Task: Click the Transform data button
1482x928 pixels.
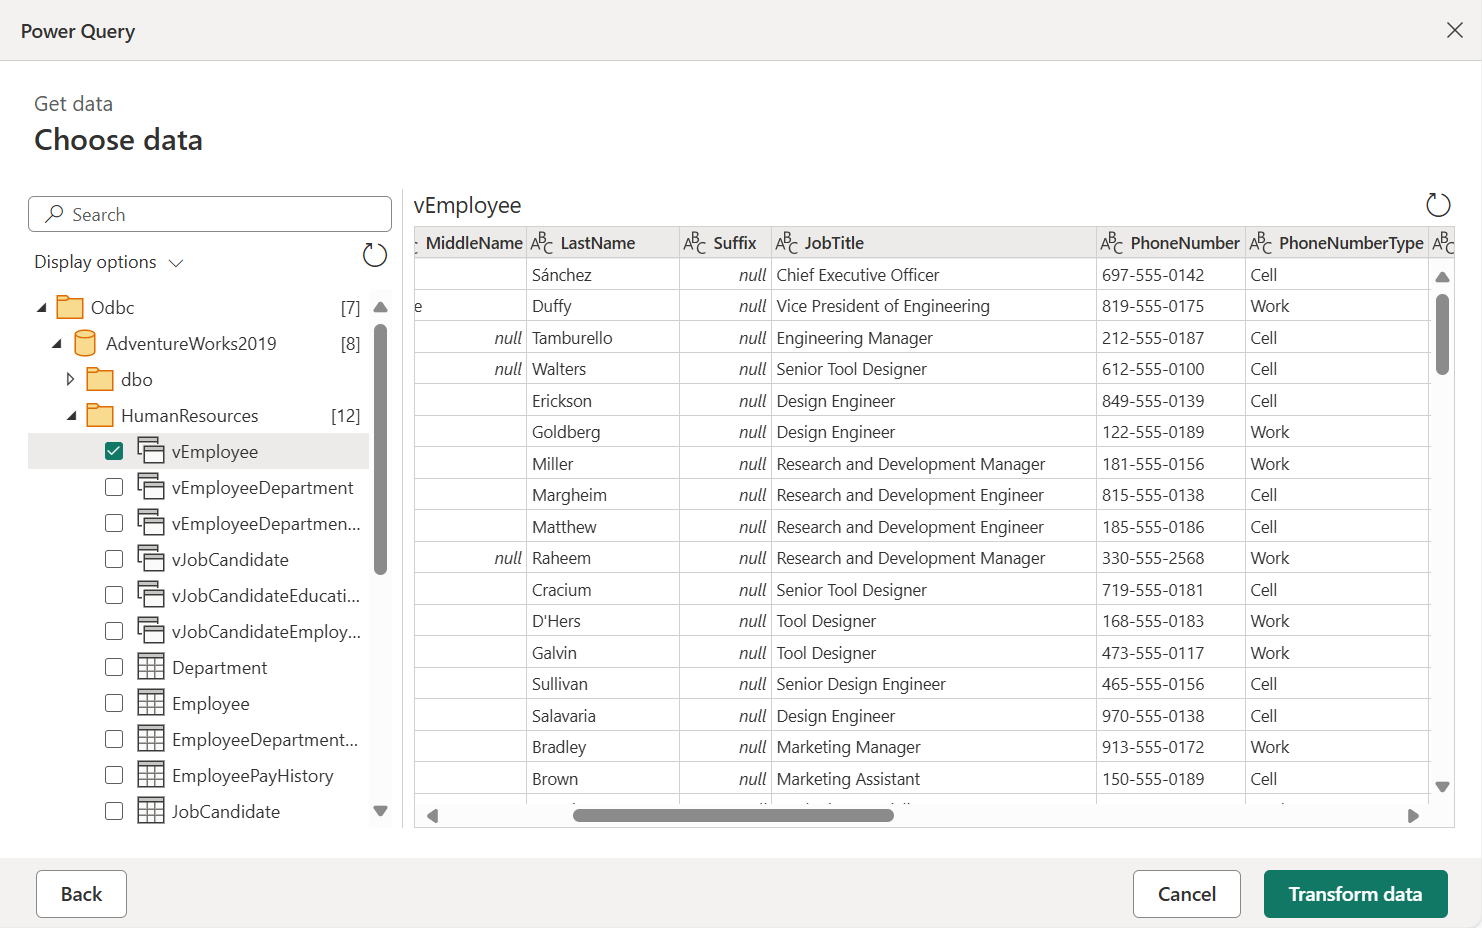Action: point(1355,894)
